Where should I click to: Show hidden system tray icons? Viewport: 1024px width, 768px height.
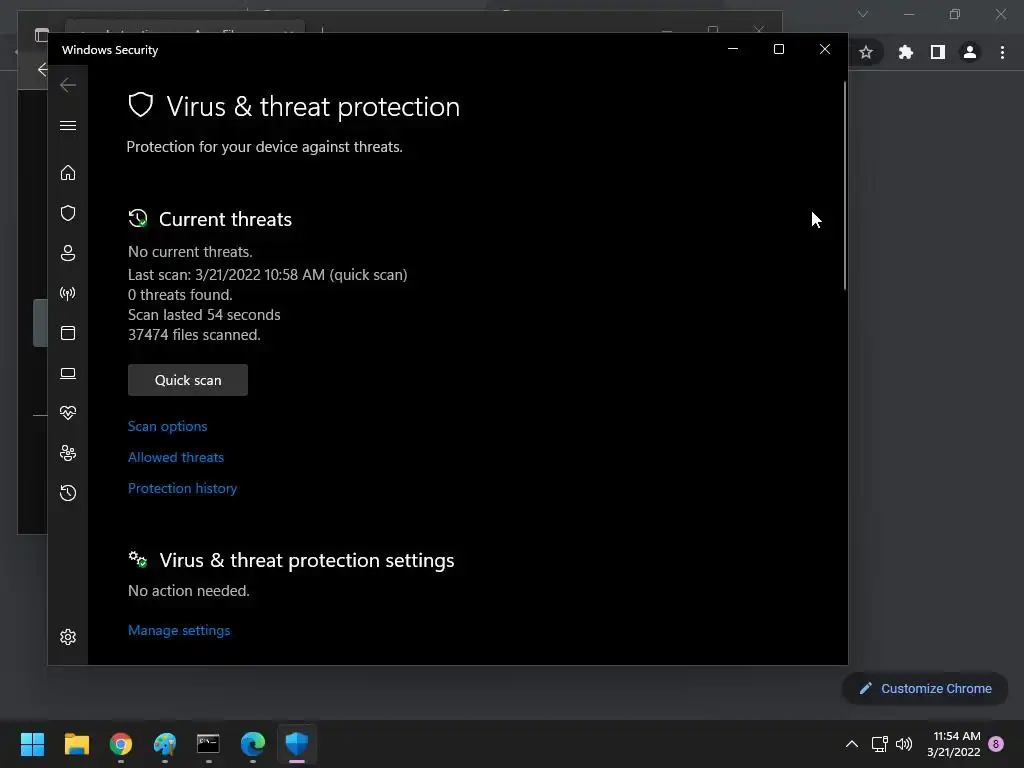point(852,744)
